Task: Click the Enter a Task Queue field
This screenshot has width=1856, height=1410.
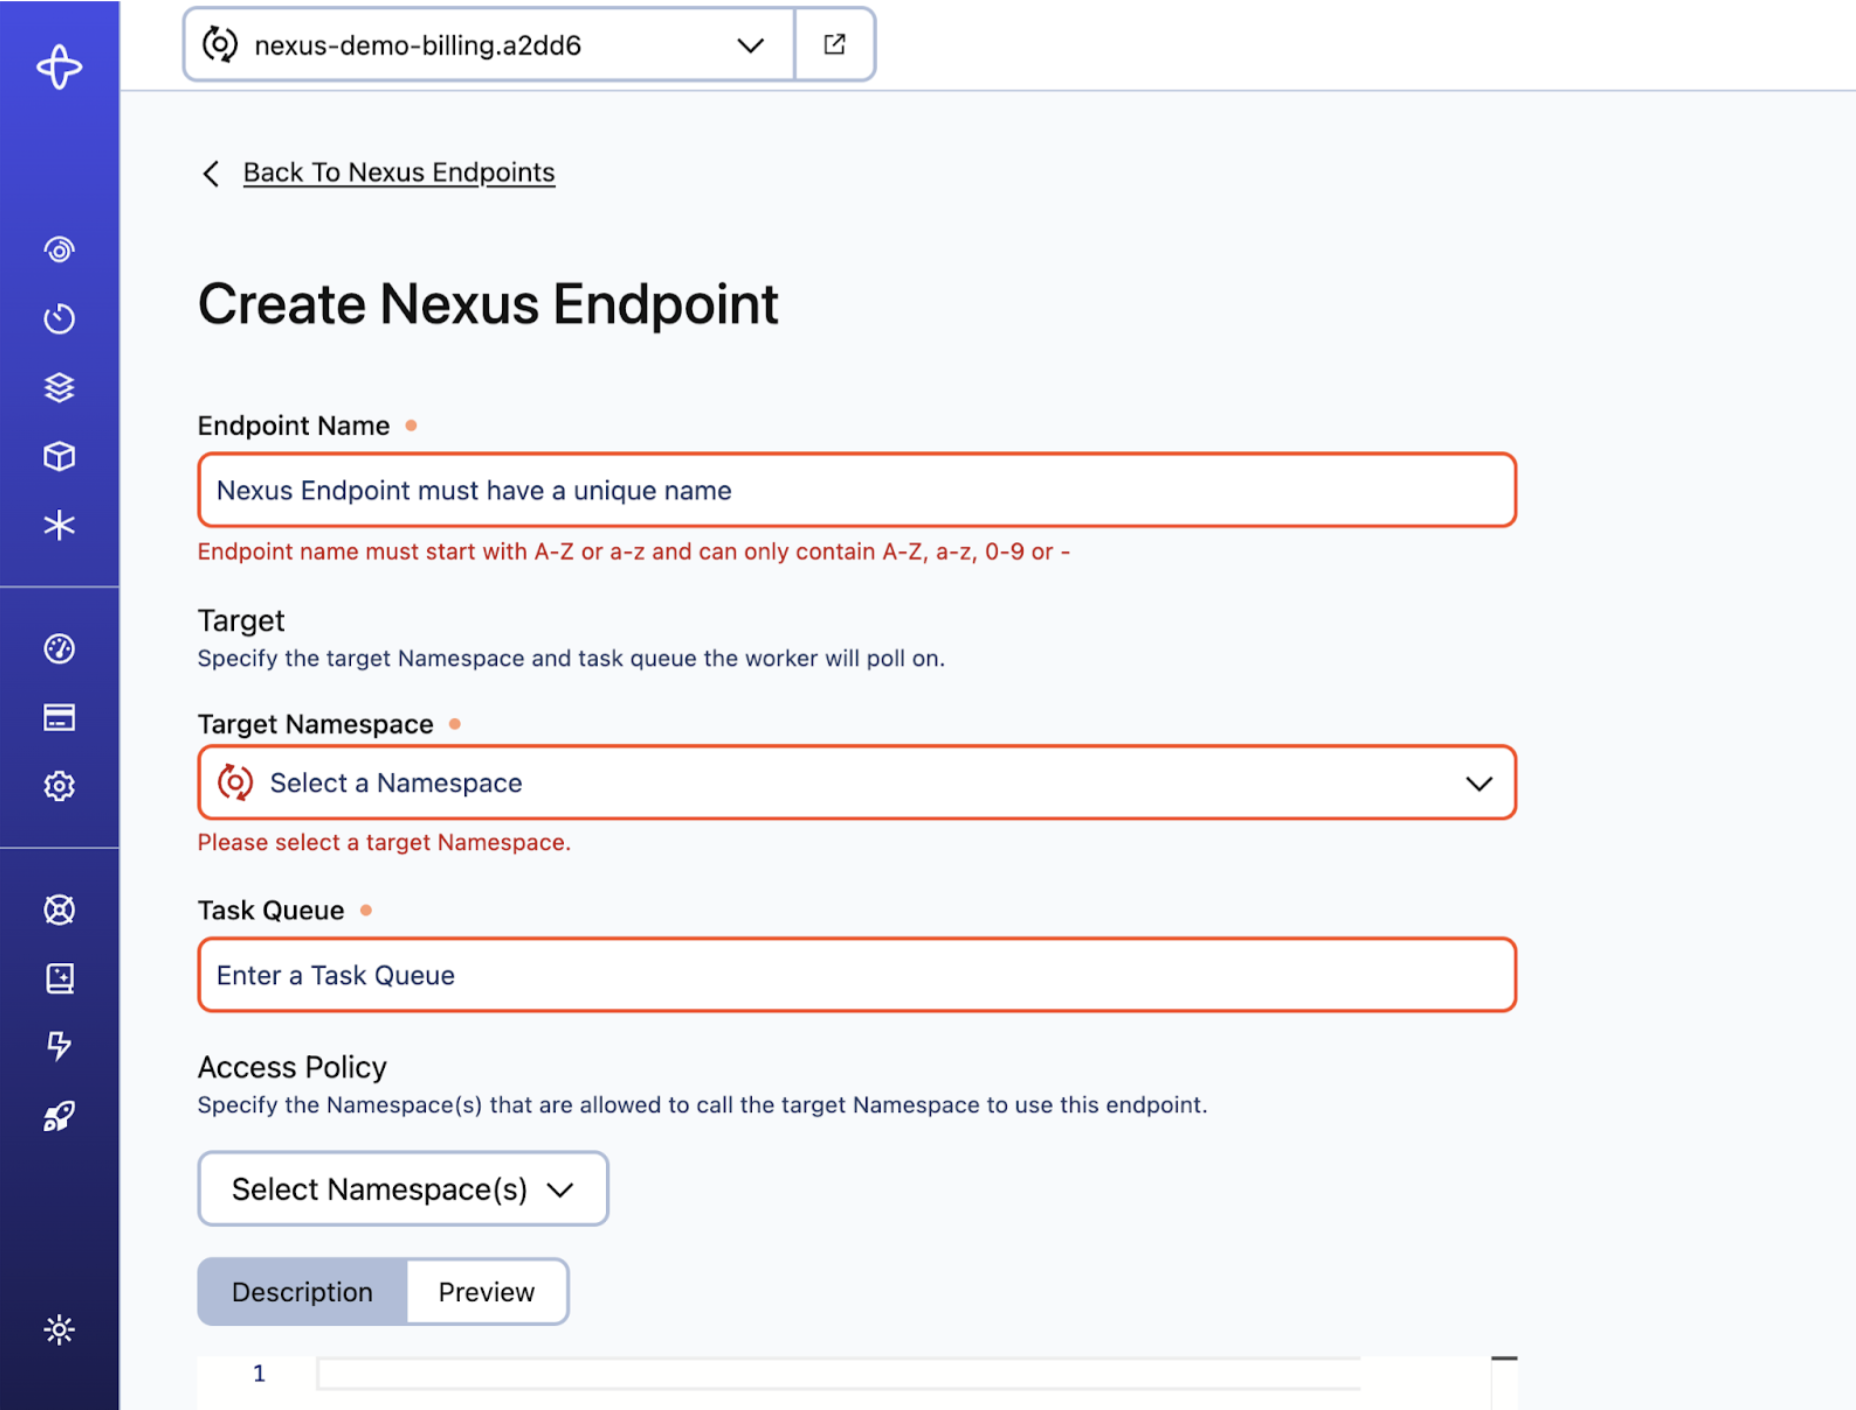Action: tap(856, 975)
